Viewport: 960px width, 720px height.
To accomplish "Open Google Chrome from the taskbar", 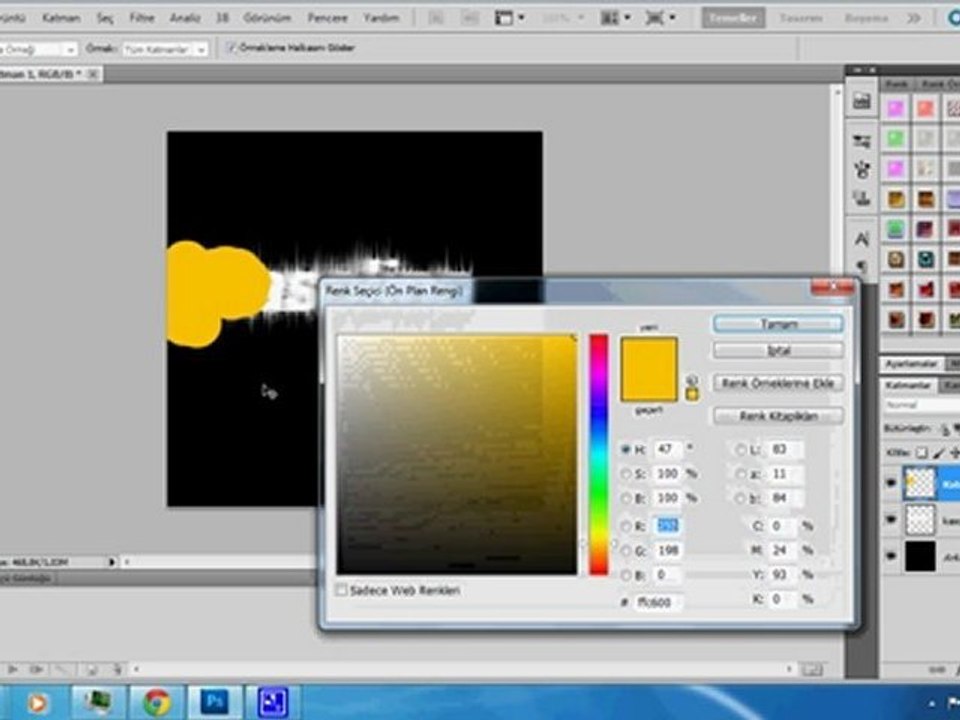I will click(x=157, y=702).
